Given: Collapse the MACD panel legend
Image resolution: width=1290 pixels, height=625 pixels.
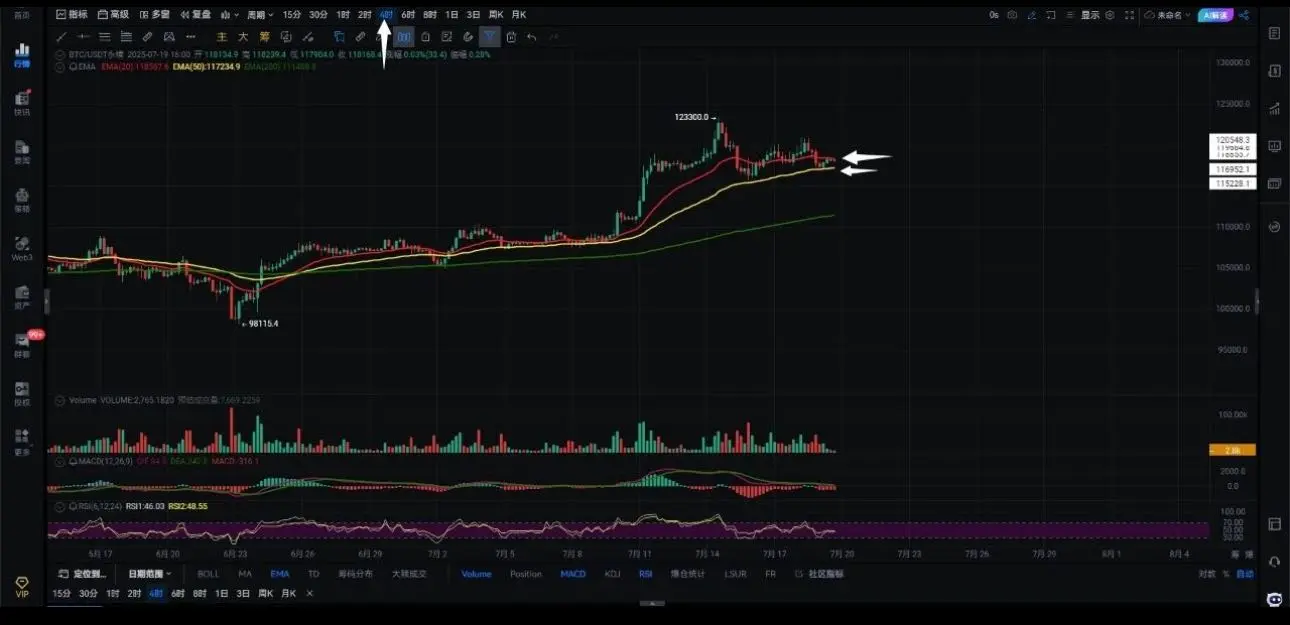Looking at the screenshot, I should click(60, 461).
